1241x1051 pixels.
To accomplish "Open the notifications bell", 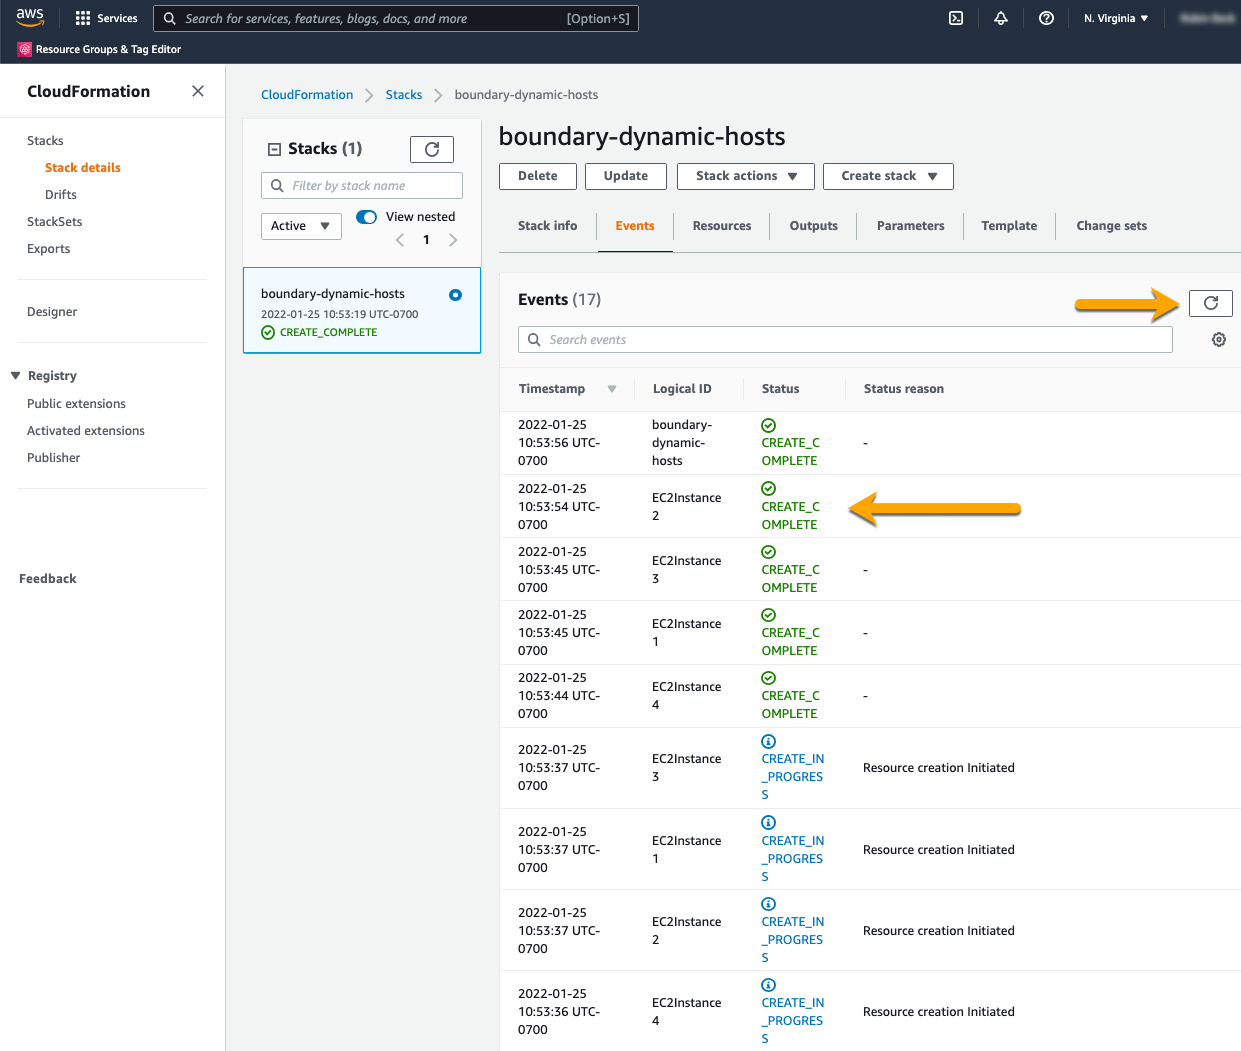I will (1001, 18).
